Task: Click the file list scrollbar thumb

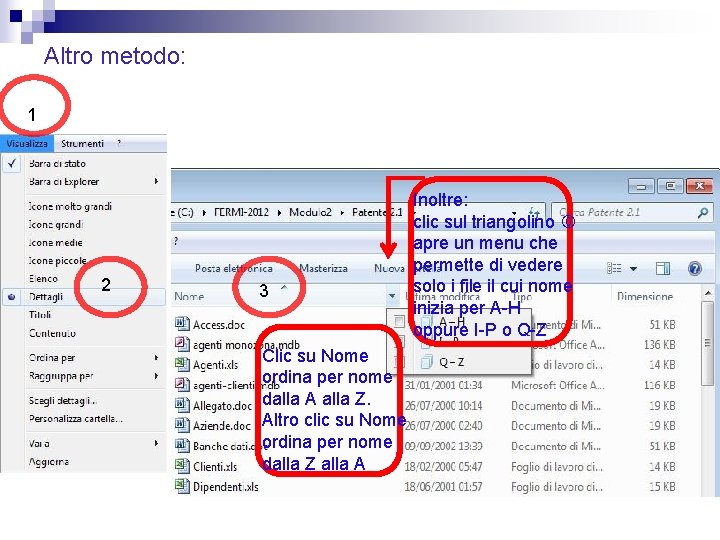Action: [x=708, y=343]
